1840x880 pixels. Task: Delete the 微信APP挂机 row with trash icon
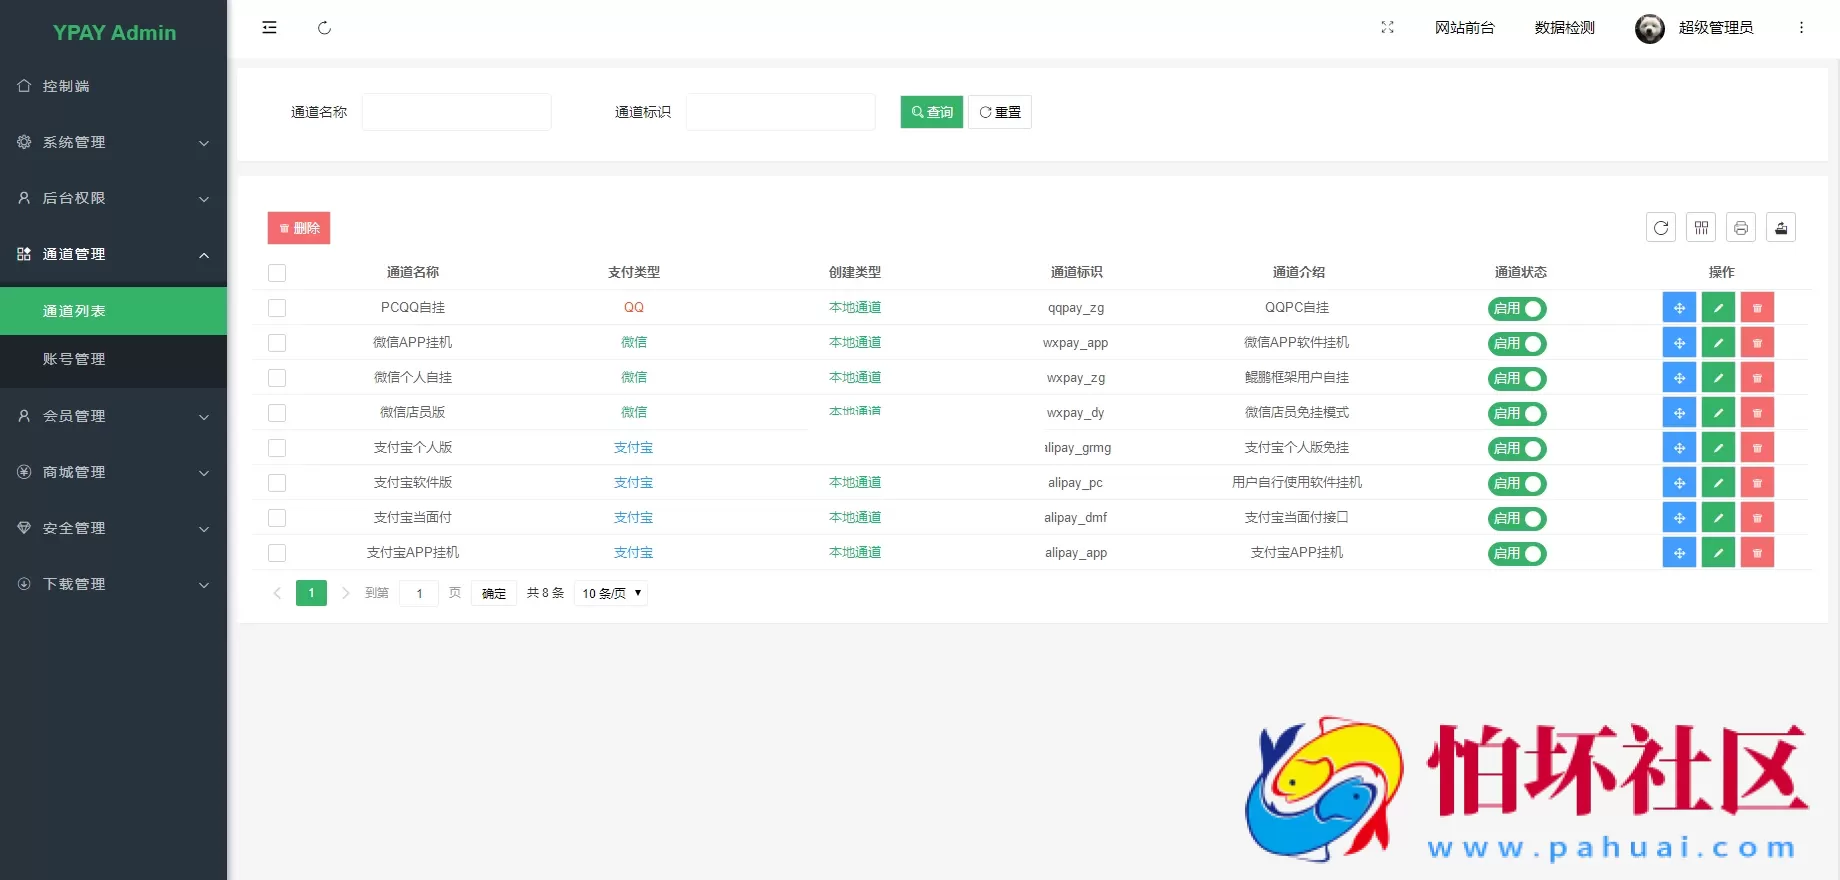click(x=1757, y=343)
